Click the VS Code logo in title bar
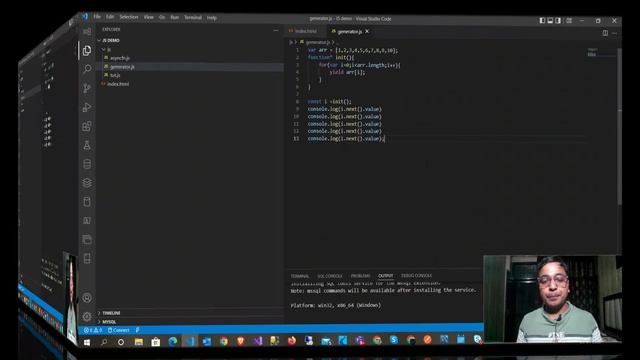Screen dimensions: 640x360 pyautogui.click(x=84, y=16)
